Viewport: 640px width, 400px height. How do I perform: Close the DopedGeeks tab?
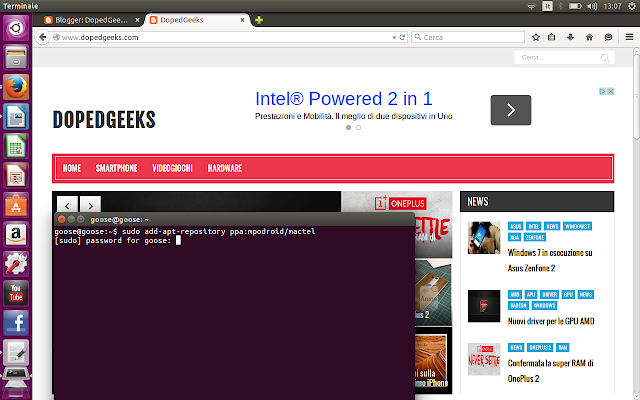click(242, 20)
